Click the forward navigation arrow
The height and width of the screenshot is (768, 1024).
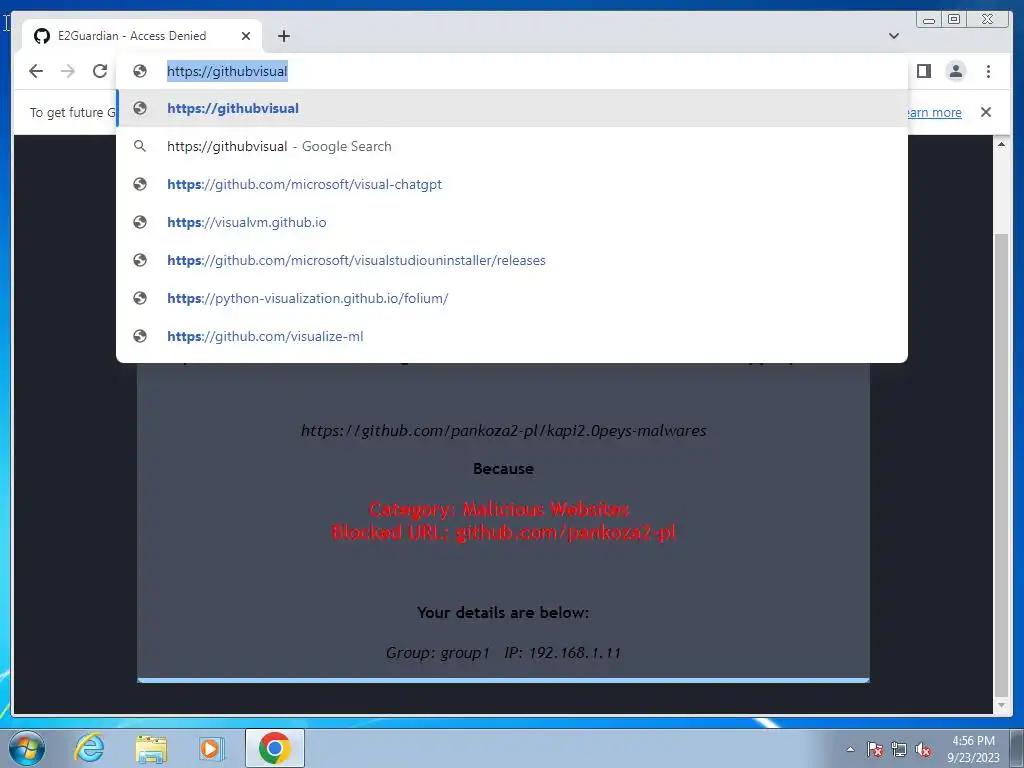click(x=68, y=71)
